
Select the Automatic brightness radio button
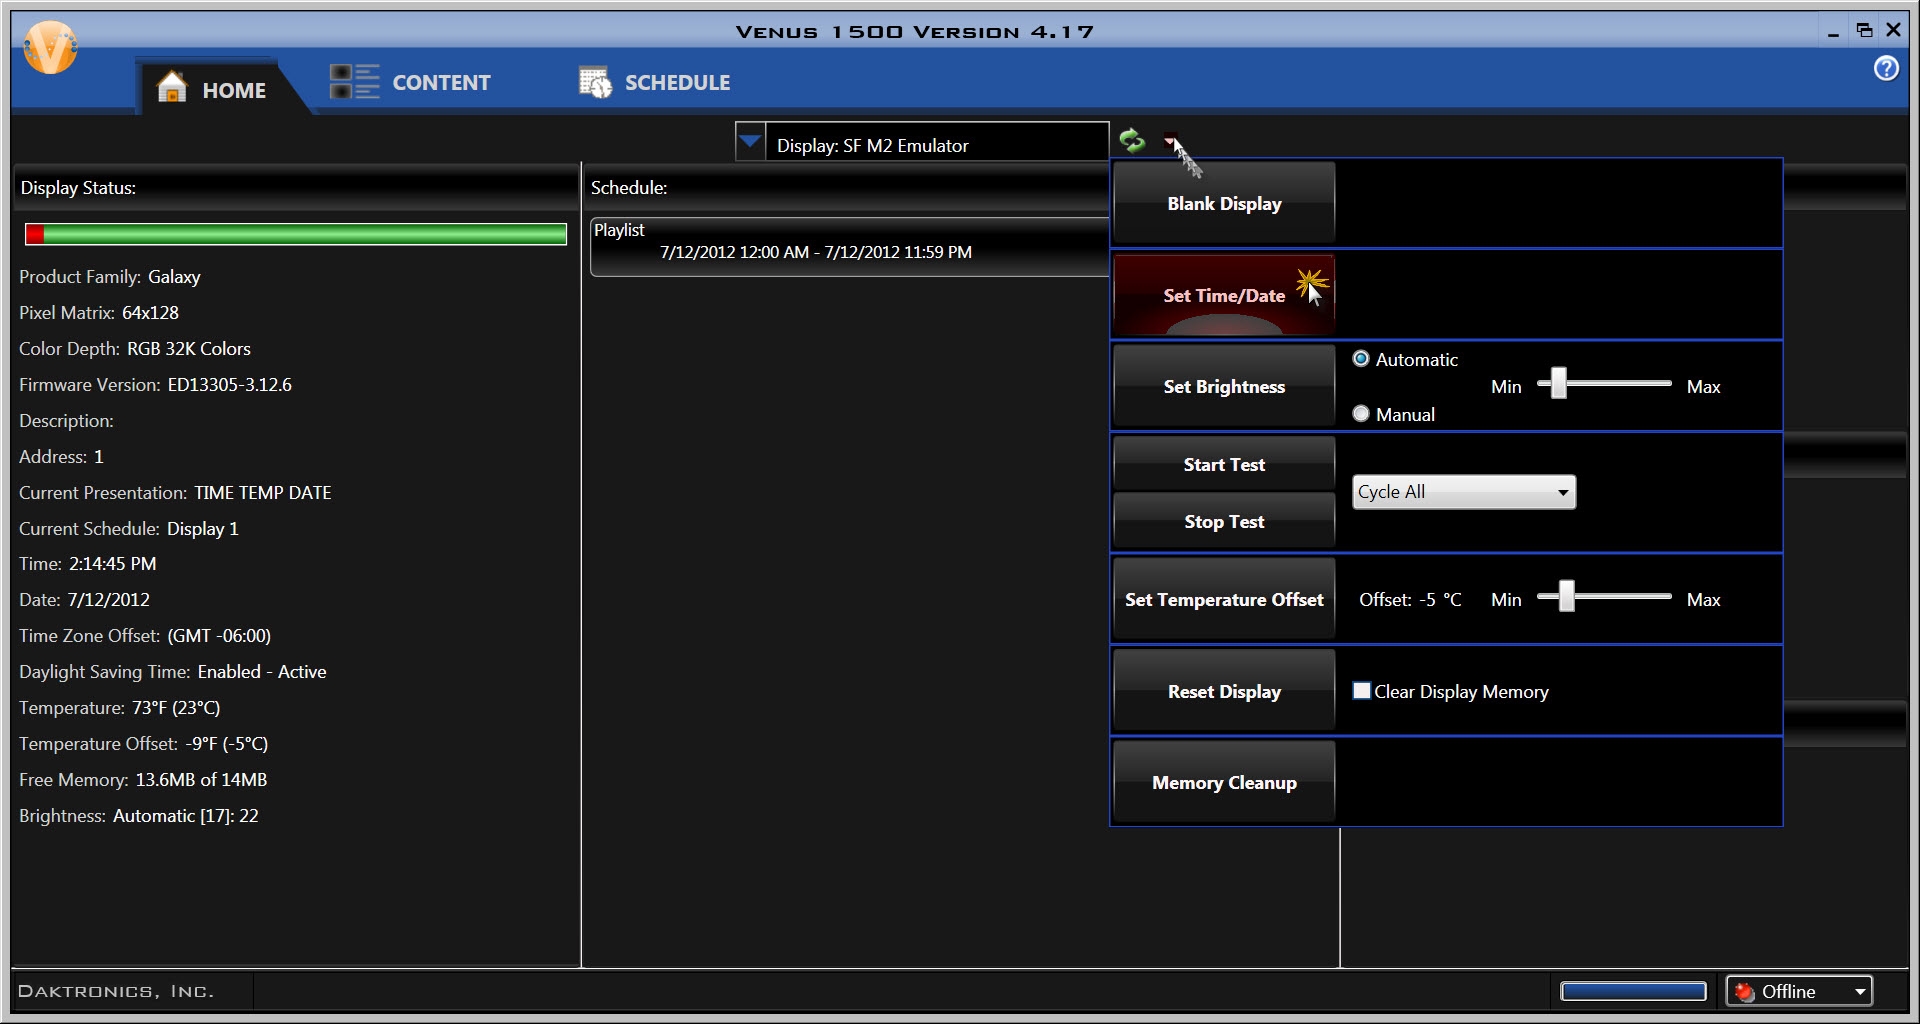pos(1361,359)
